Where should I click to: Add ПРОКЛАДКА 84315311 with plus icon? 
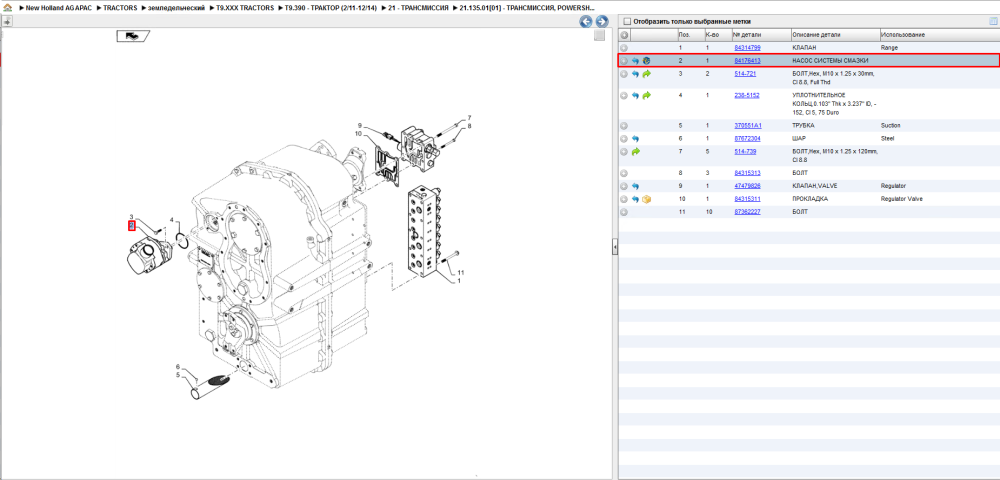(x=624, y=199)
